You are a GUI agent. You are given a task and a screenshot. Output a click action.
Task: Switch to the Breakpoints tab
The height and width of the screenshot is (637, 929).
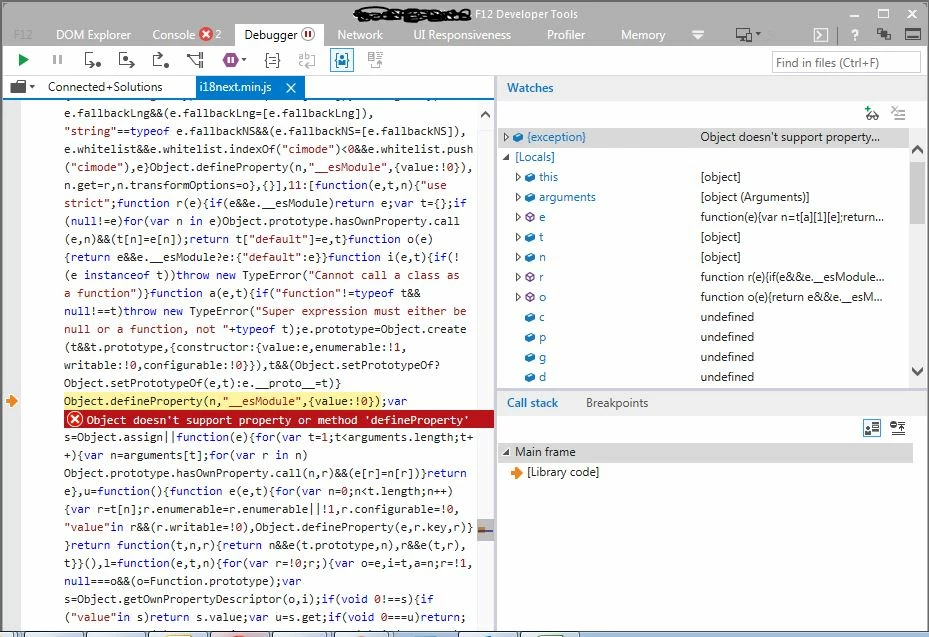617,403
